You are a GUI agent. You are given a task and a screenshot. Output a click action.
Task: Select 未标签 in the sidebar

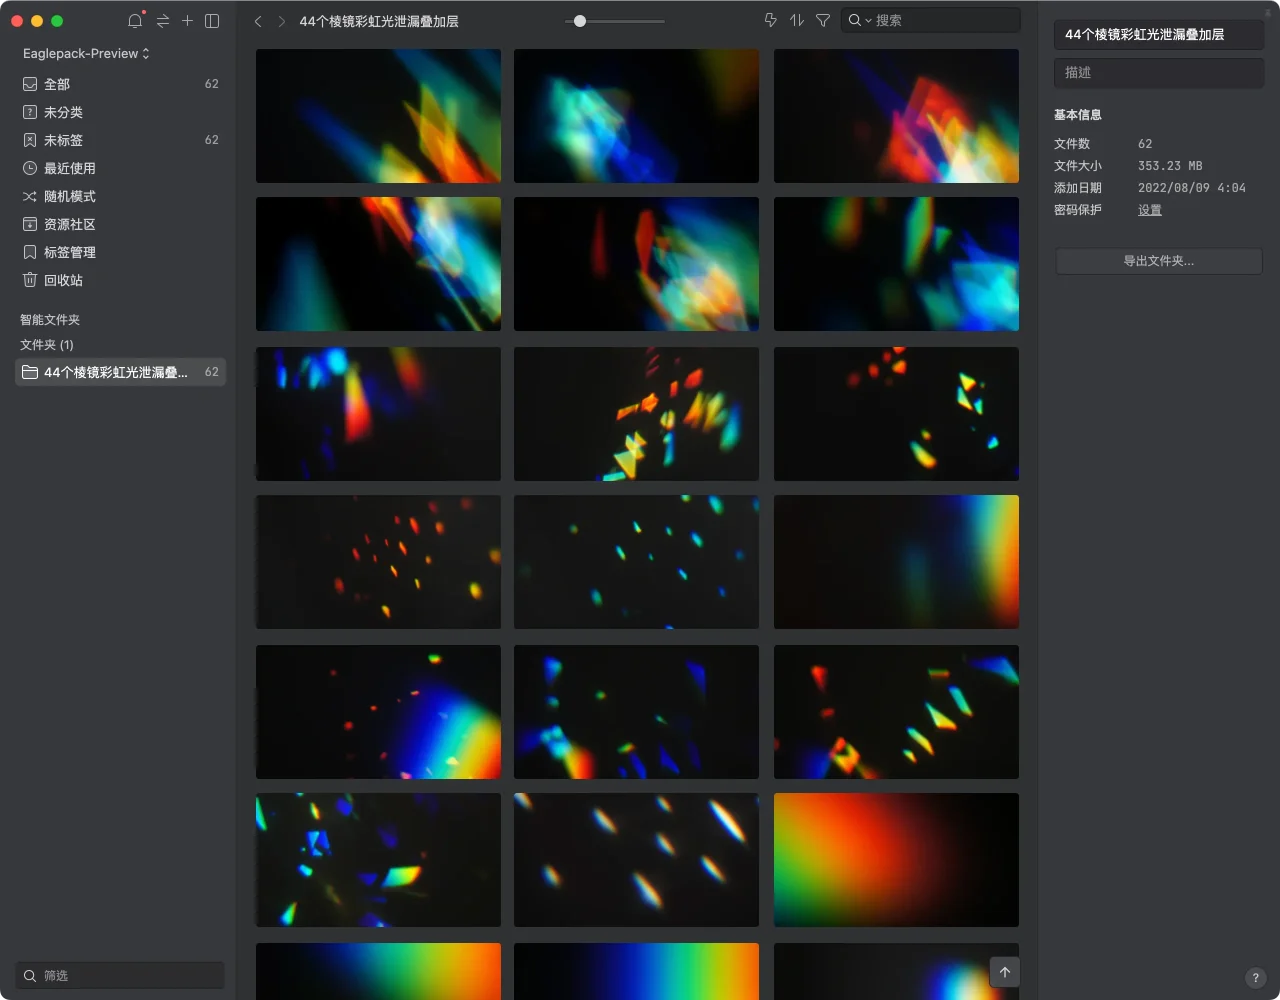(120, 140)
